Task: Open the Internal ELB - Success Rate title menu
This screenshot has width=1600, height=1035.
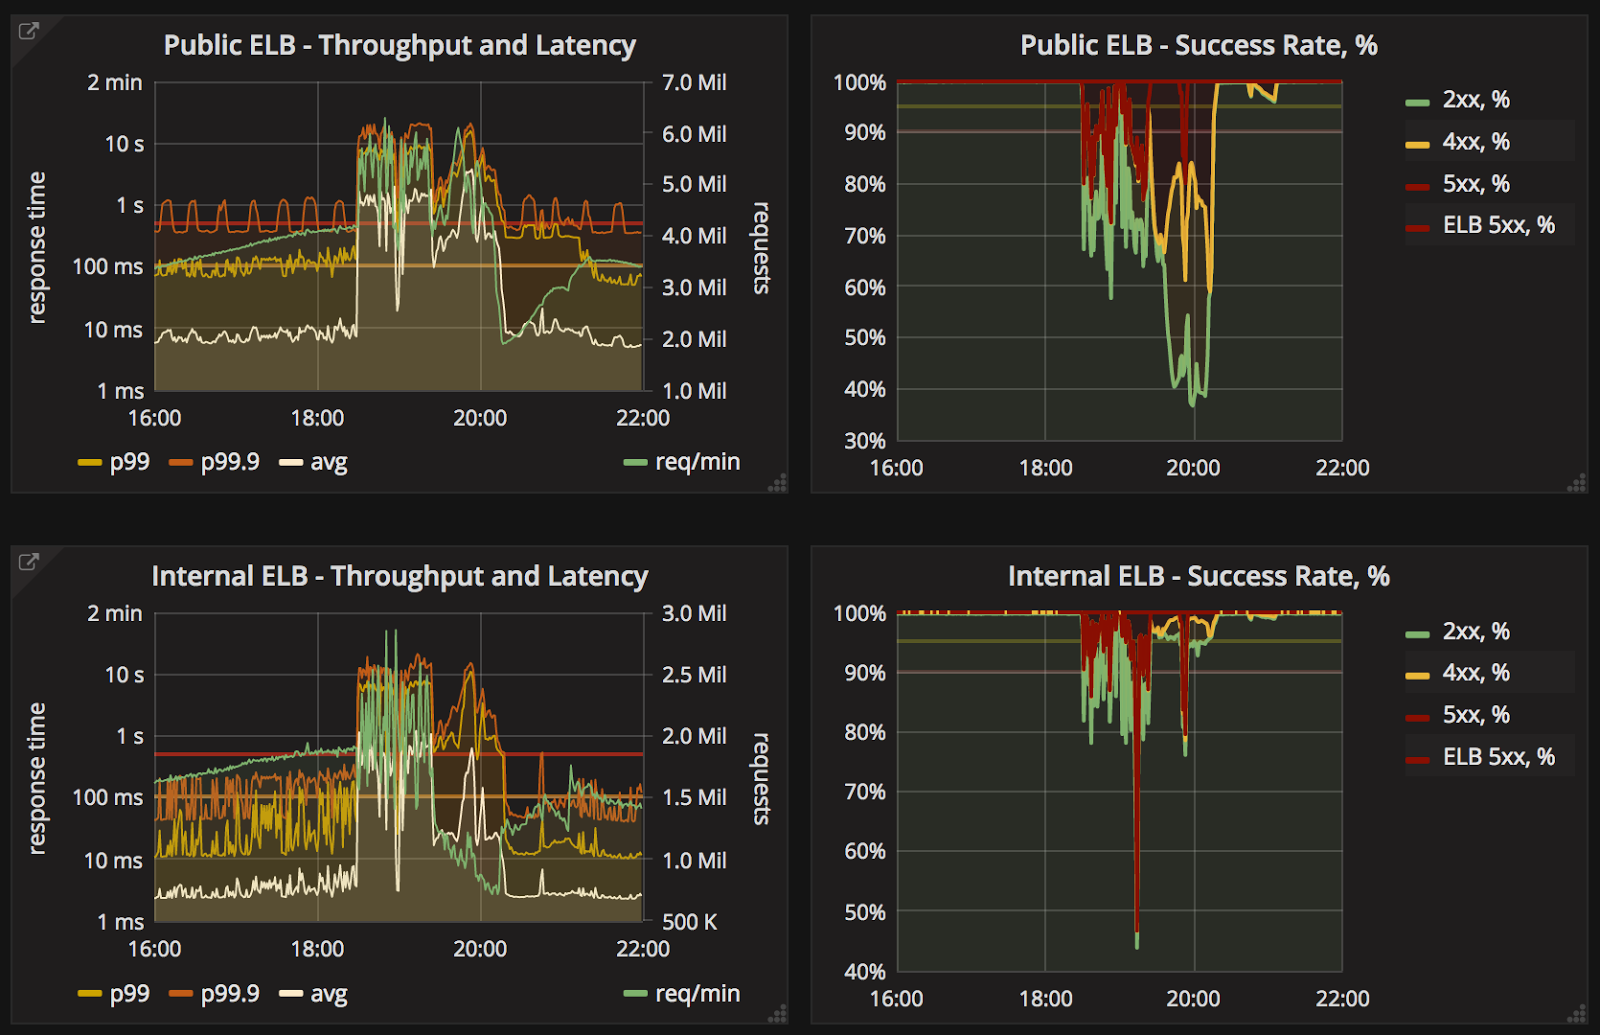Action: (1199, 576)
